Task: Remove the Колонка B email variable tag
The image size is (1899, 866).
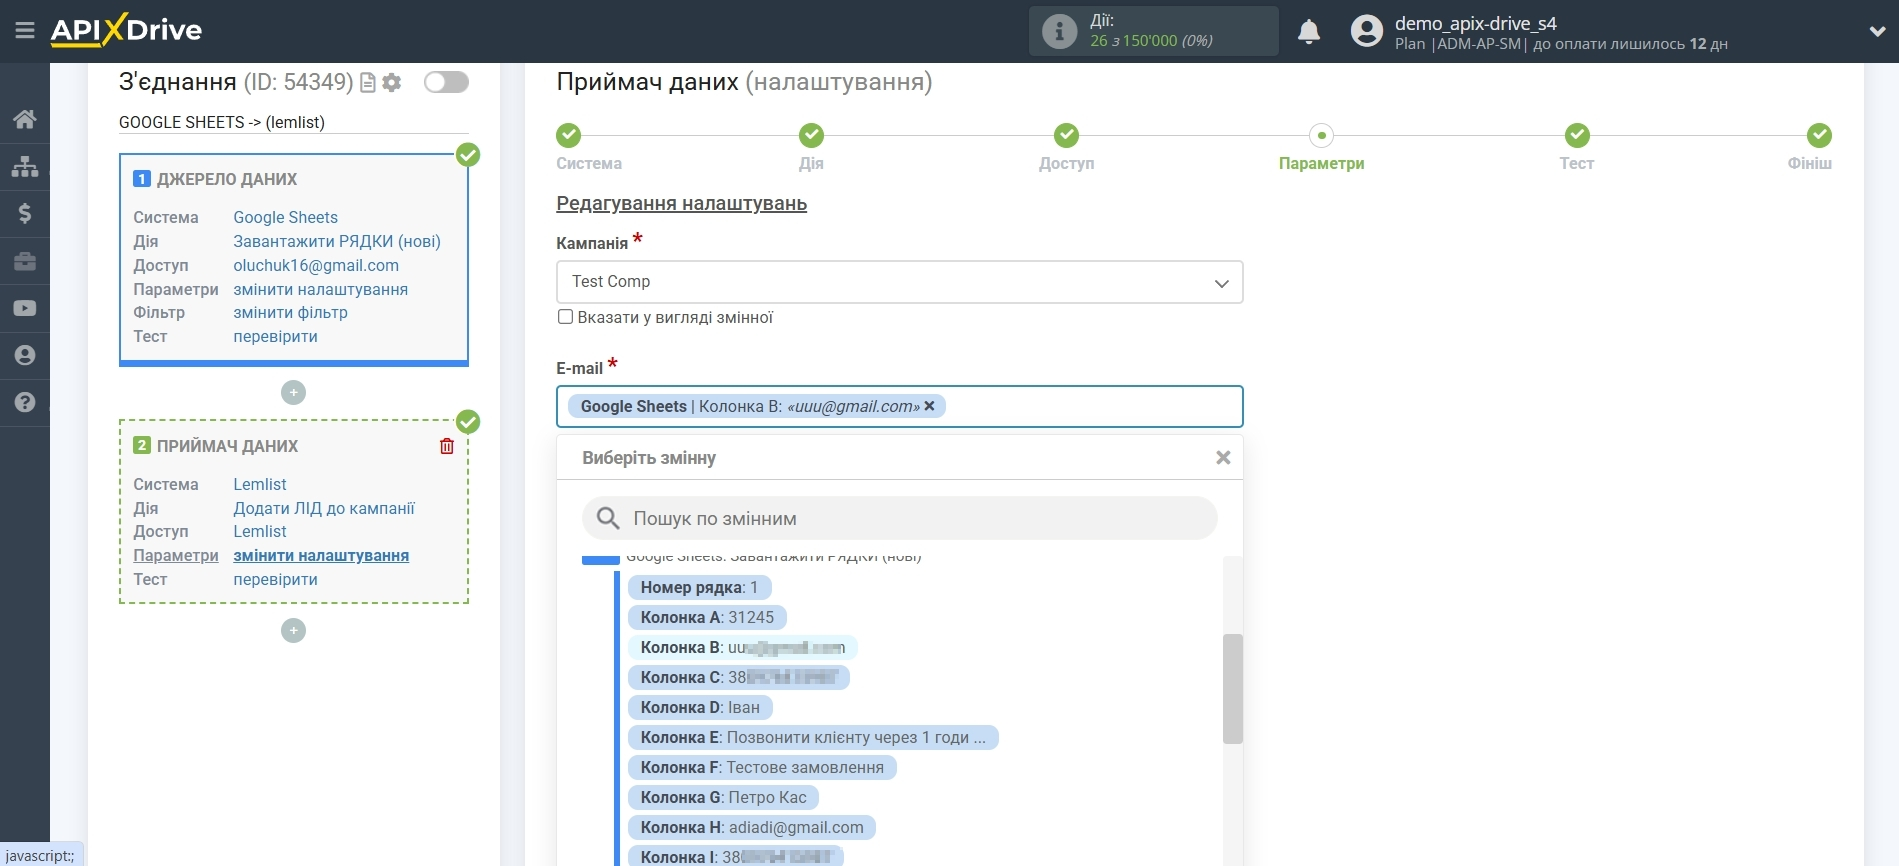Action: pyautogui.click(x=929, y=406)
